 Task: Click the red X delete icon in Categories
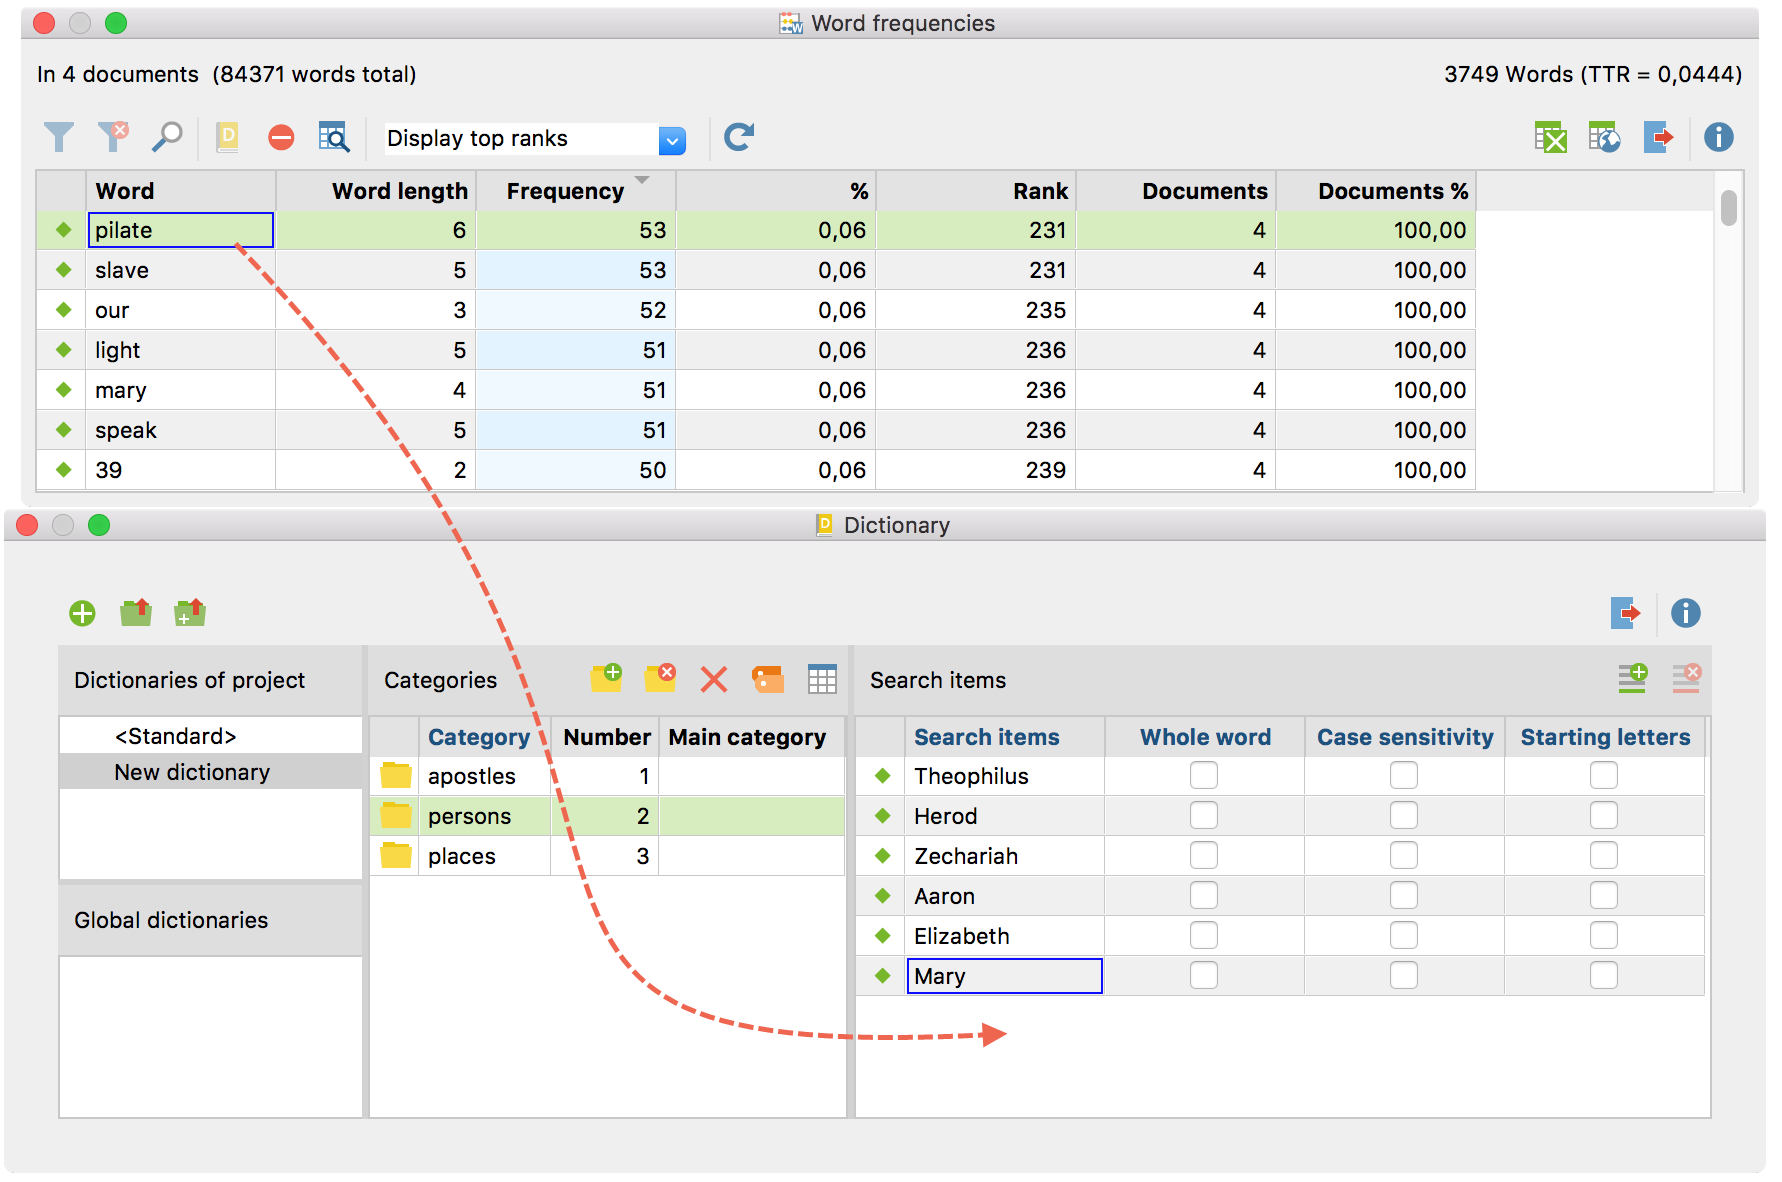point(713,680)
